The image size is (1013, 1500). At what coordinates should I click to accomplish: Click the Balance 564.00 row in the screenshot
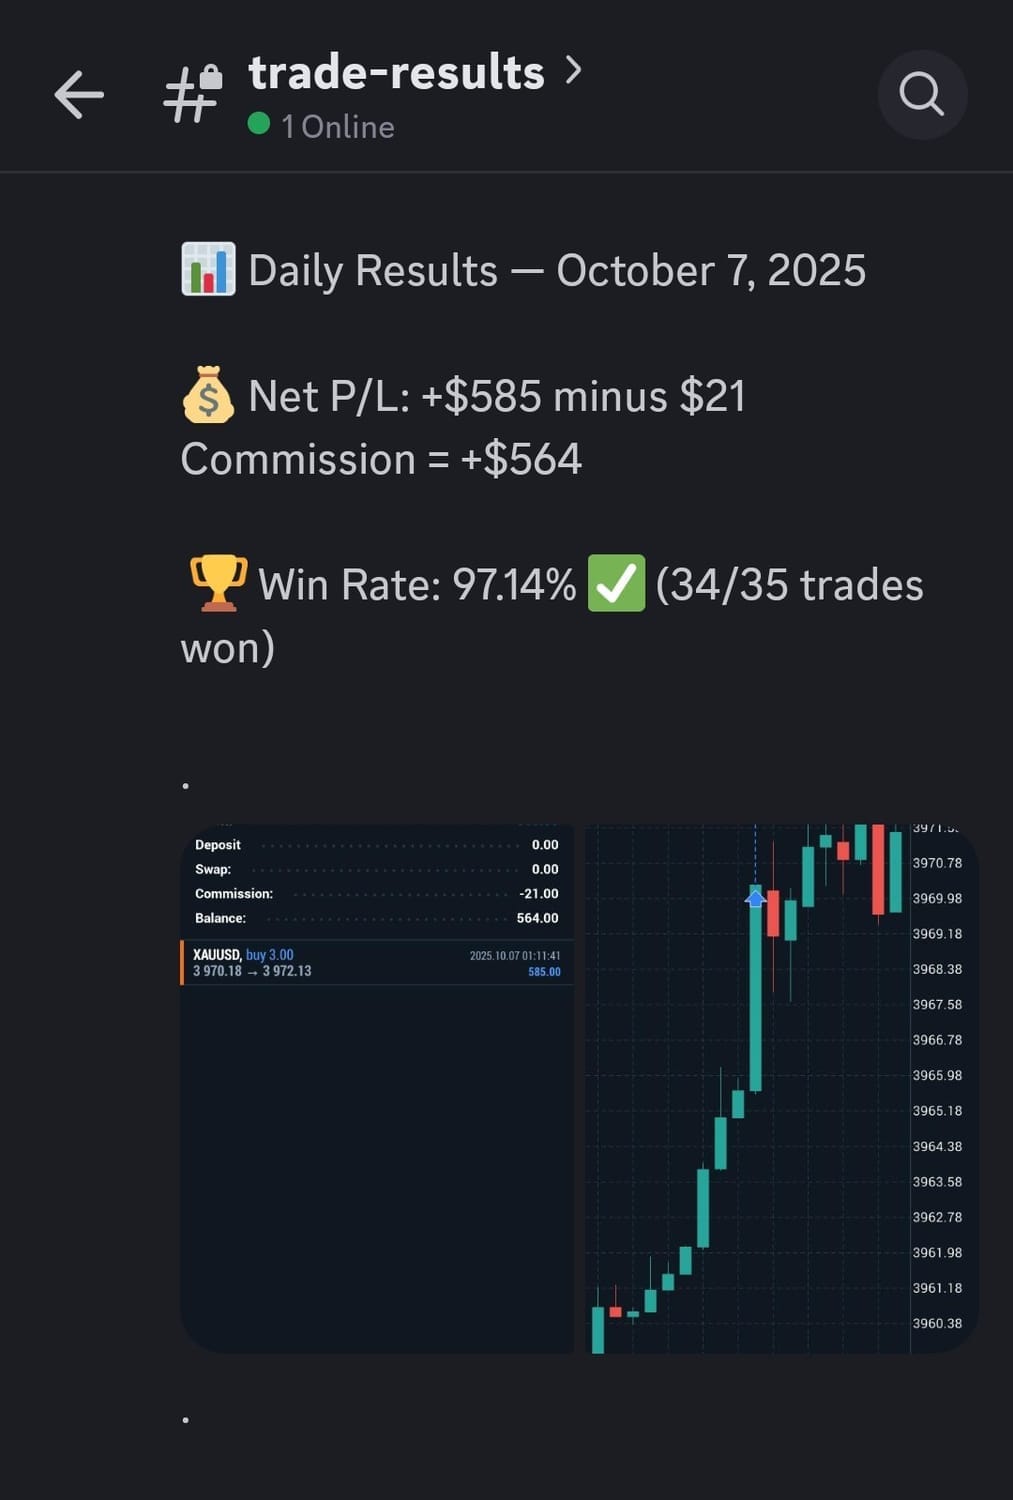click(x=377, y=918)
